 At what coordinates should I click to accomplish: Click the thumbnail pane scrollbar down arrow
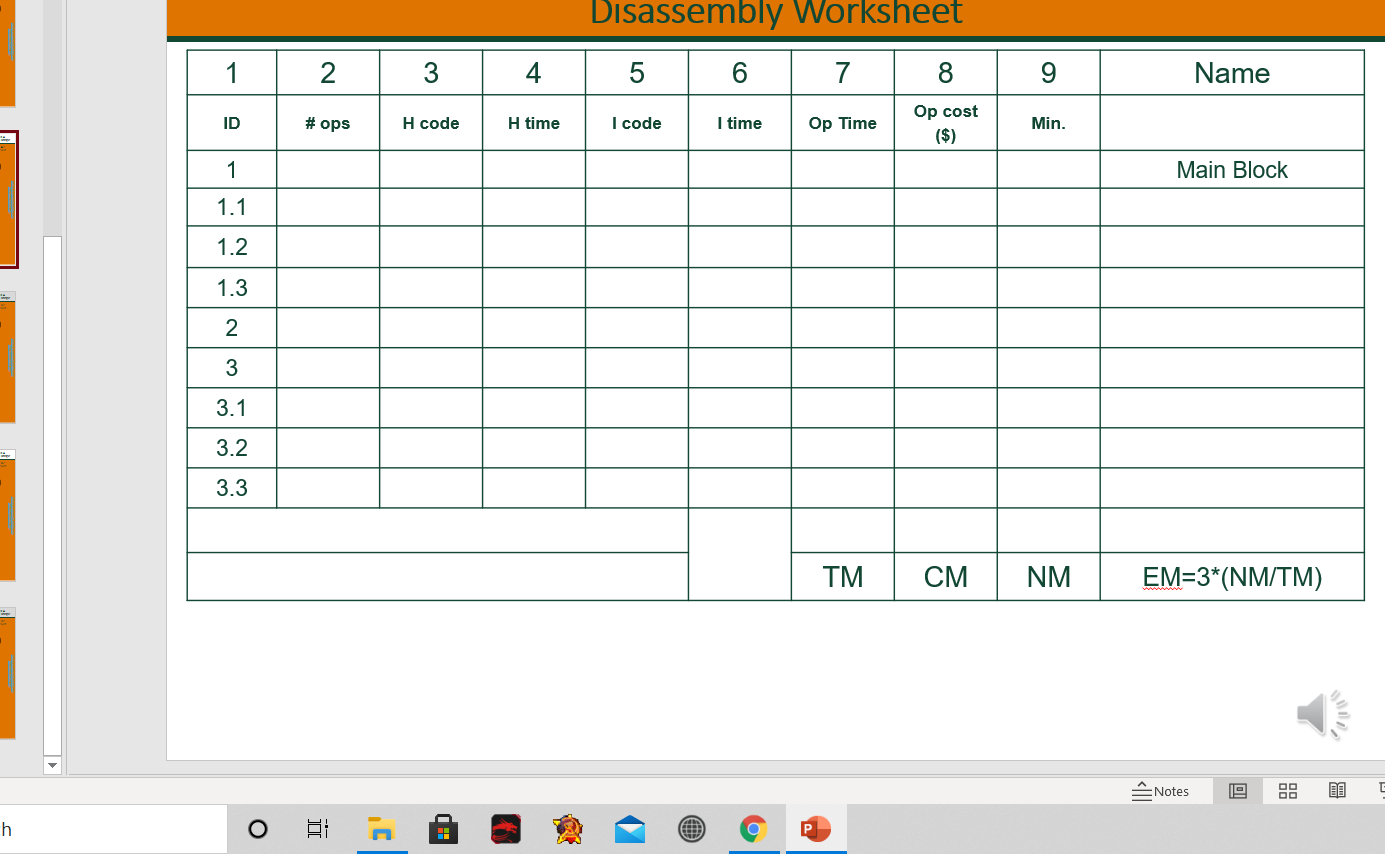(x=52, y=765)
